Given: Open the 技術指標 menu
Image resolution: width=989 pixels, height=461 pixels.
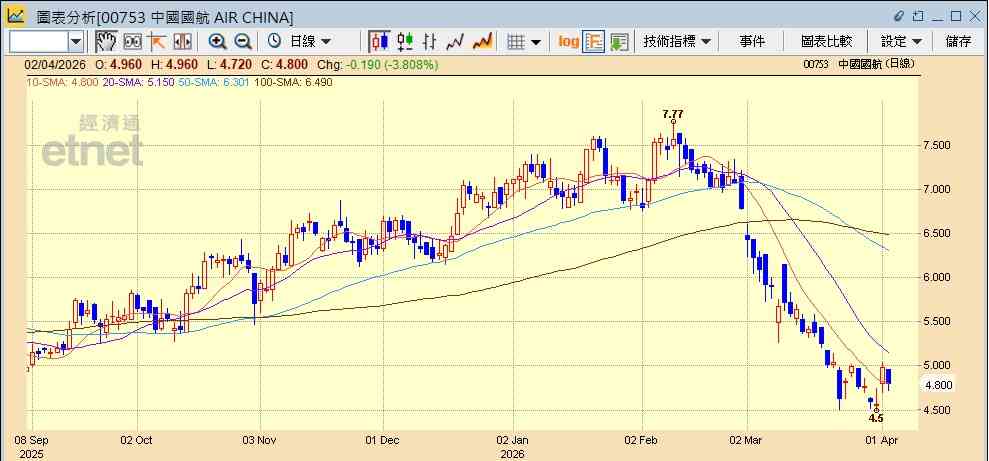Looking at the screenshot, I should pos(677,41).
